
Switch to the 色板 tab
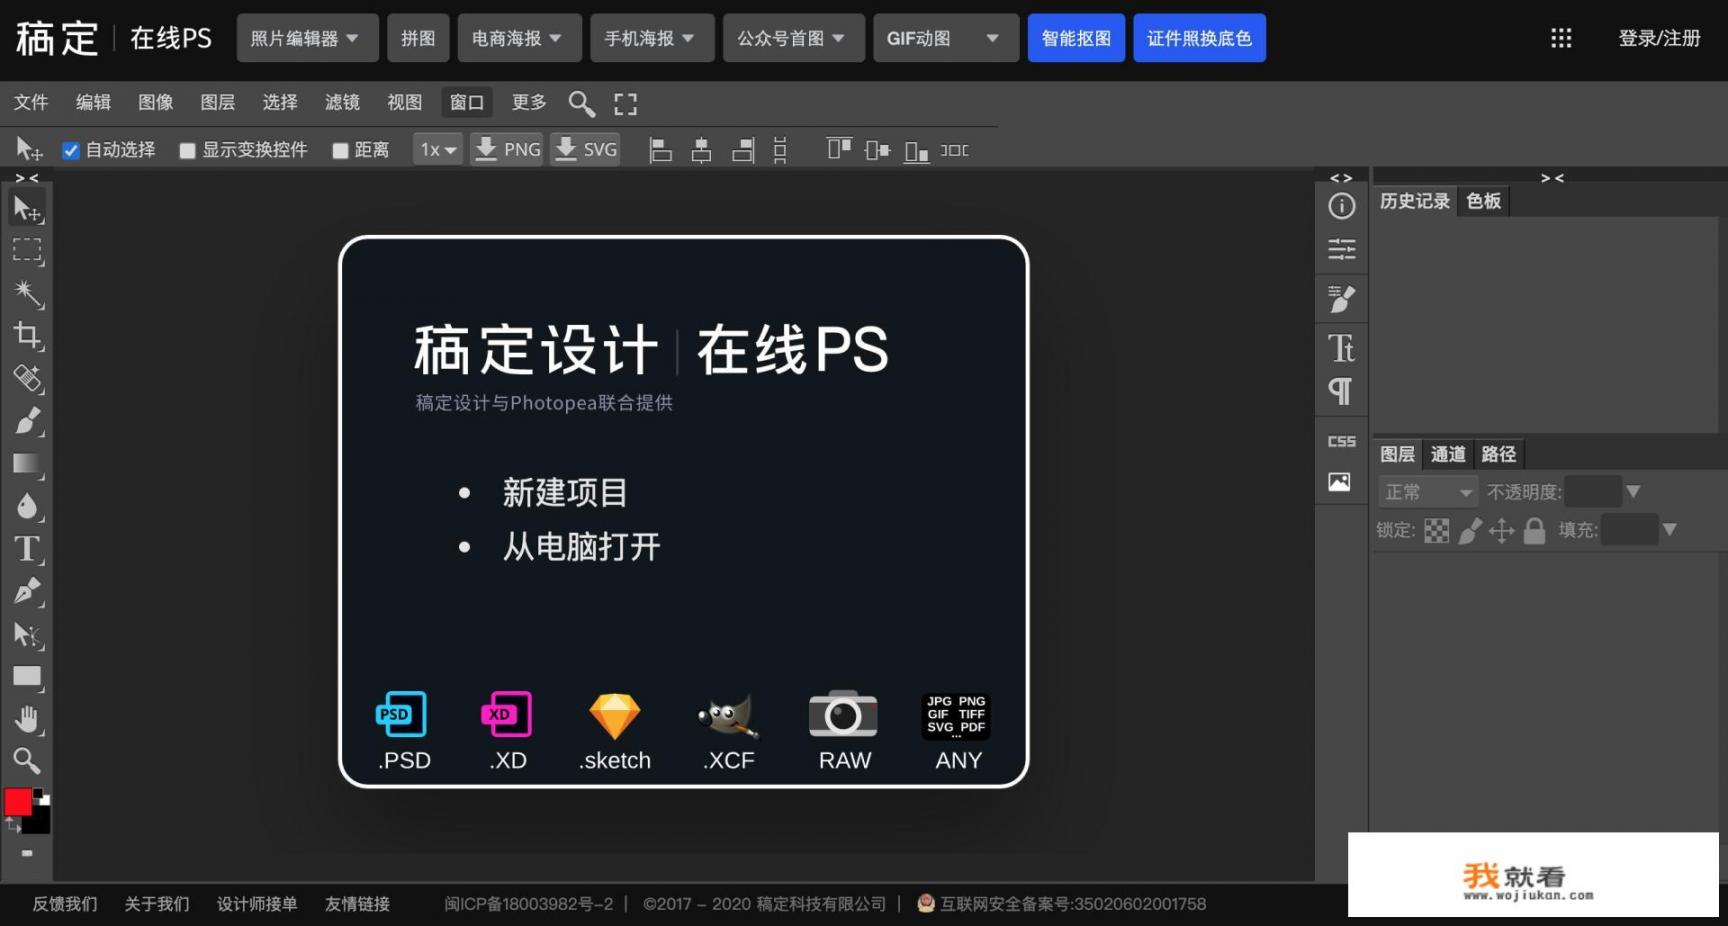coord(1483,201)
